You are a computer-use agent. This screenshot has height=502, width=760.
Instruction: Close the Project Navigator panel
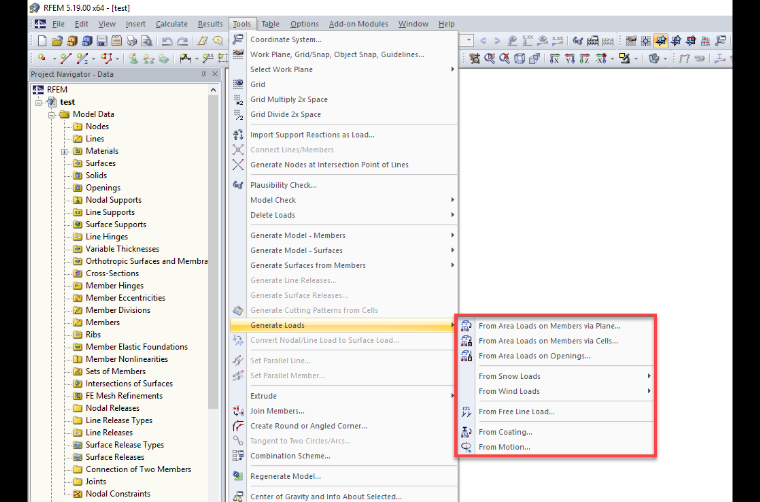tap(215, 74)
